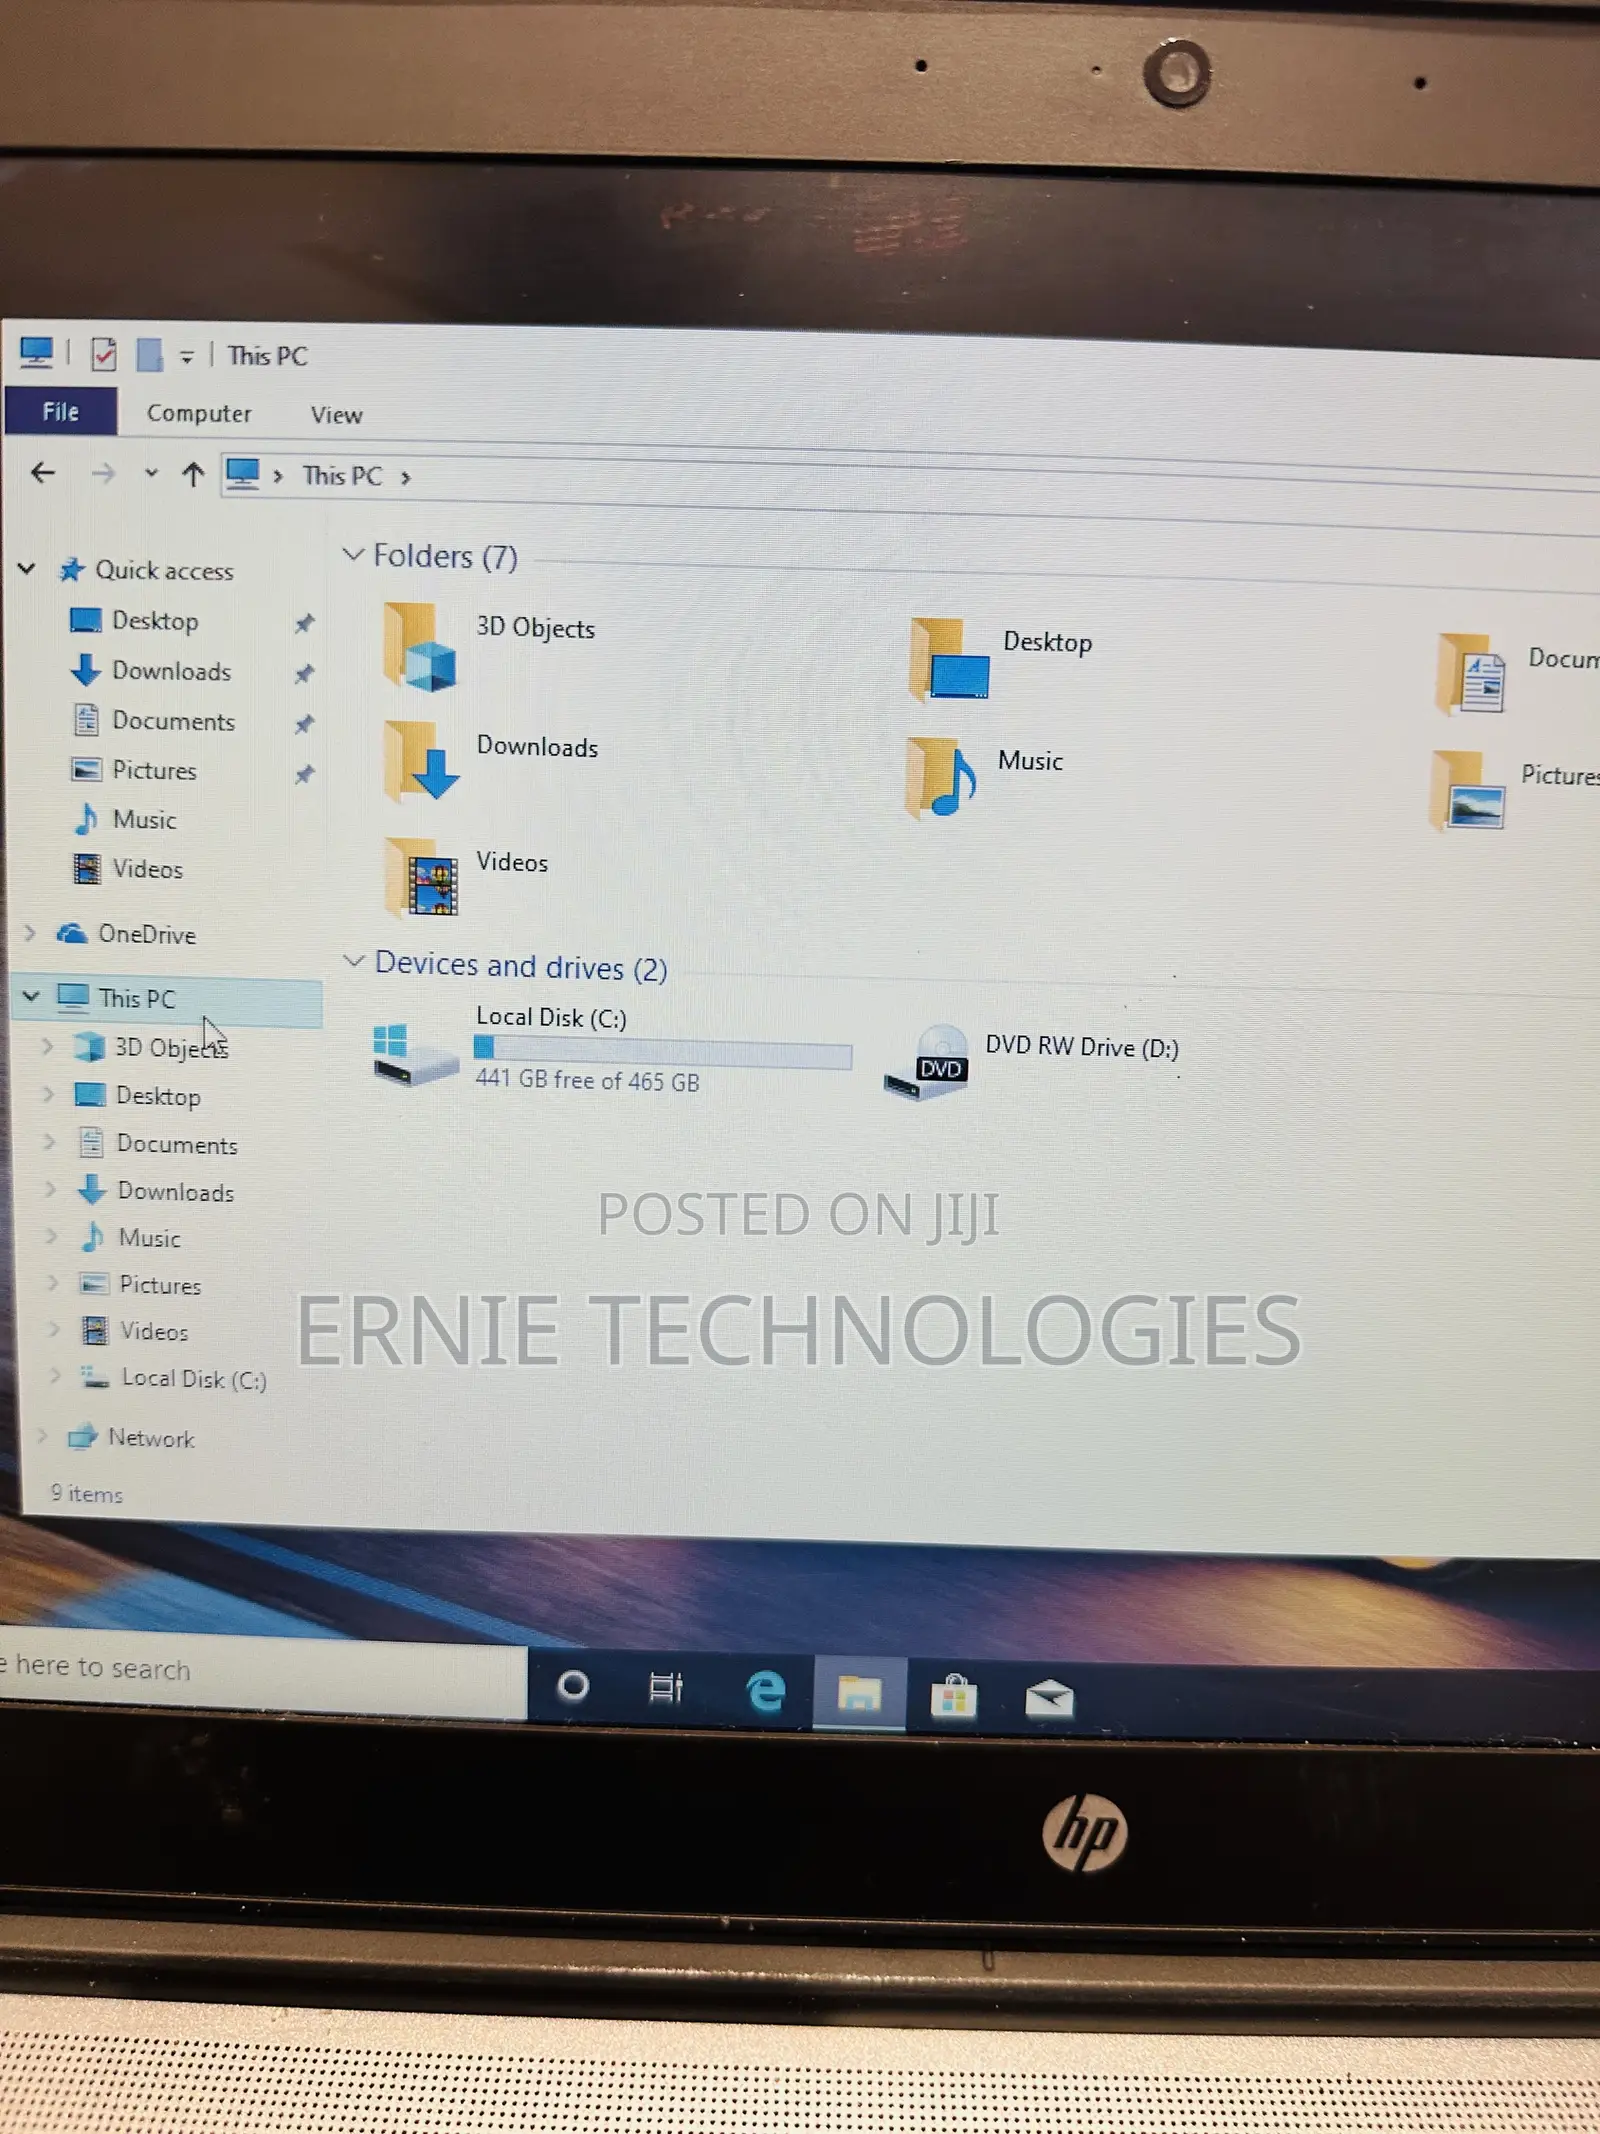Collapse the This PC tree node
This screenshot has height=2134, width=1600.
(x=31, y=996)
